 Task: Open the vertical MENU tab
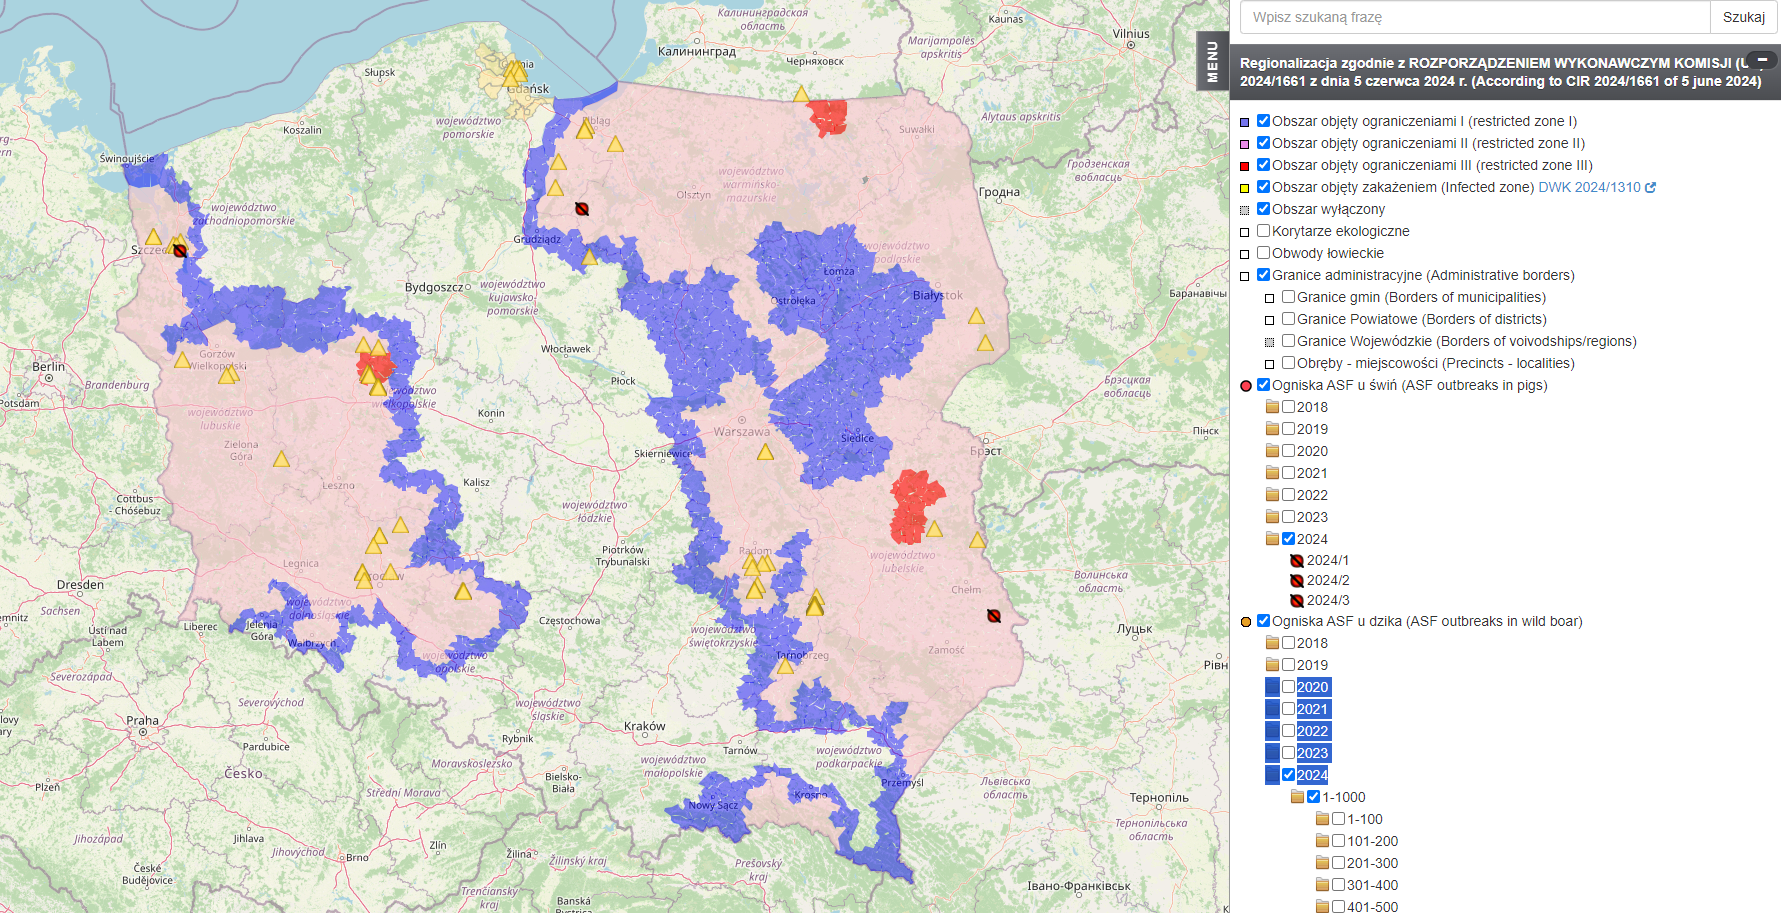(1212, 61)
